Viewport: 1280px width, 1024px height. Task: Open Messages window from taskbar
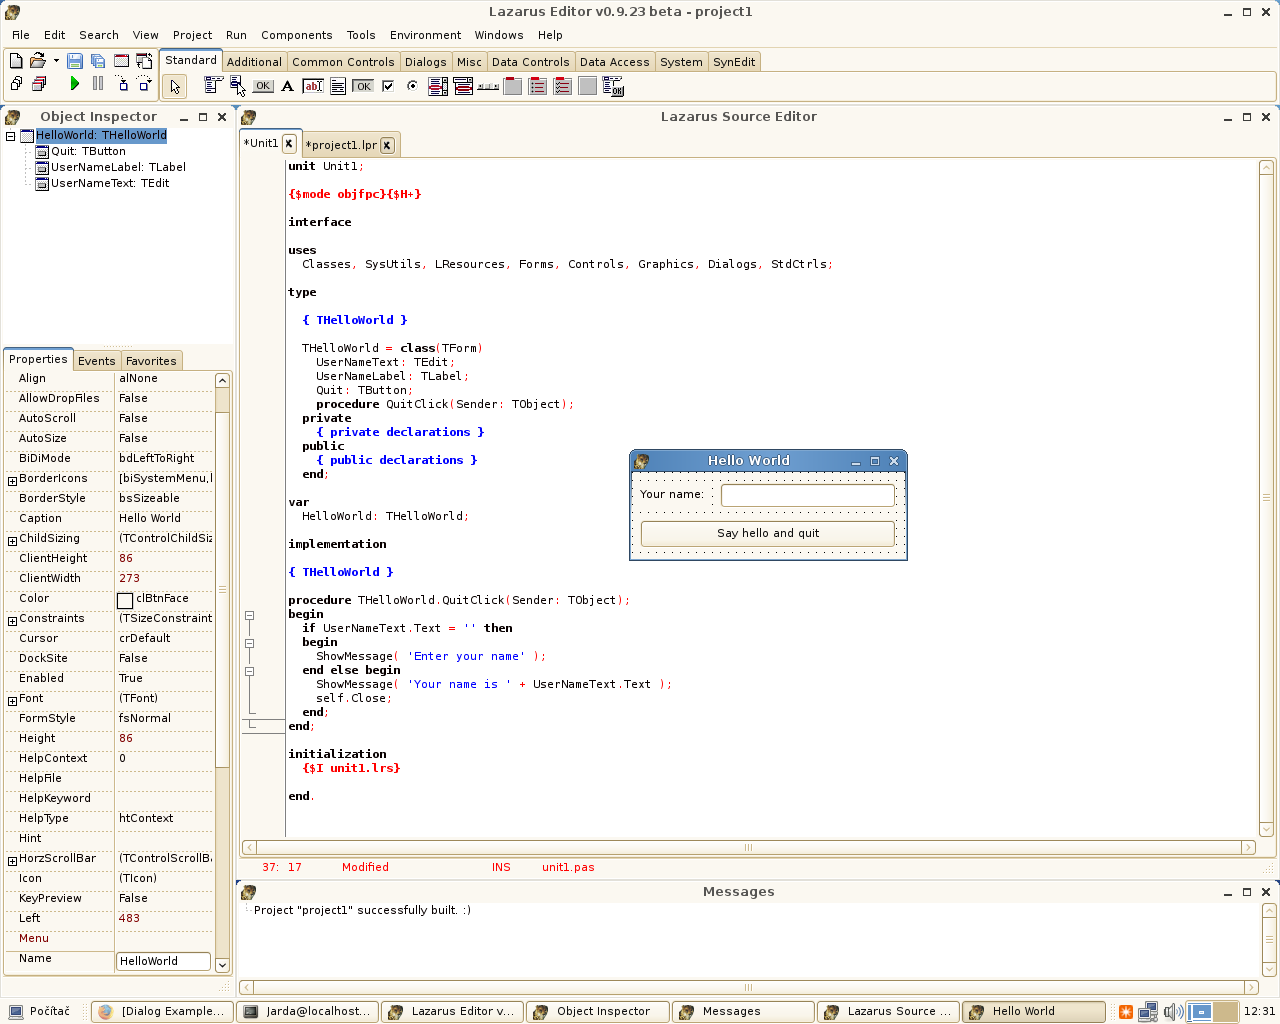pos(742,1012)
